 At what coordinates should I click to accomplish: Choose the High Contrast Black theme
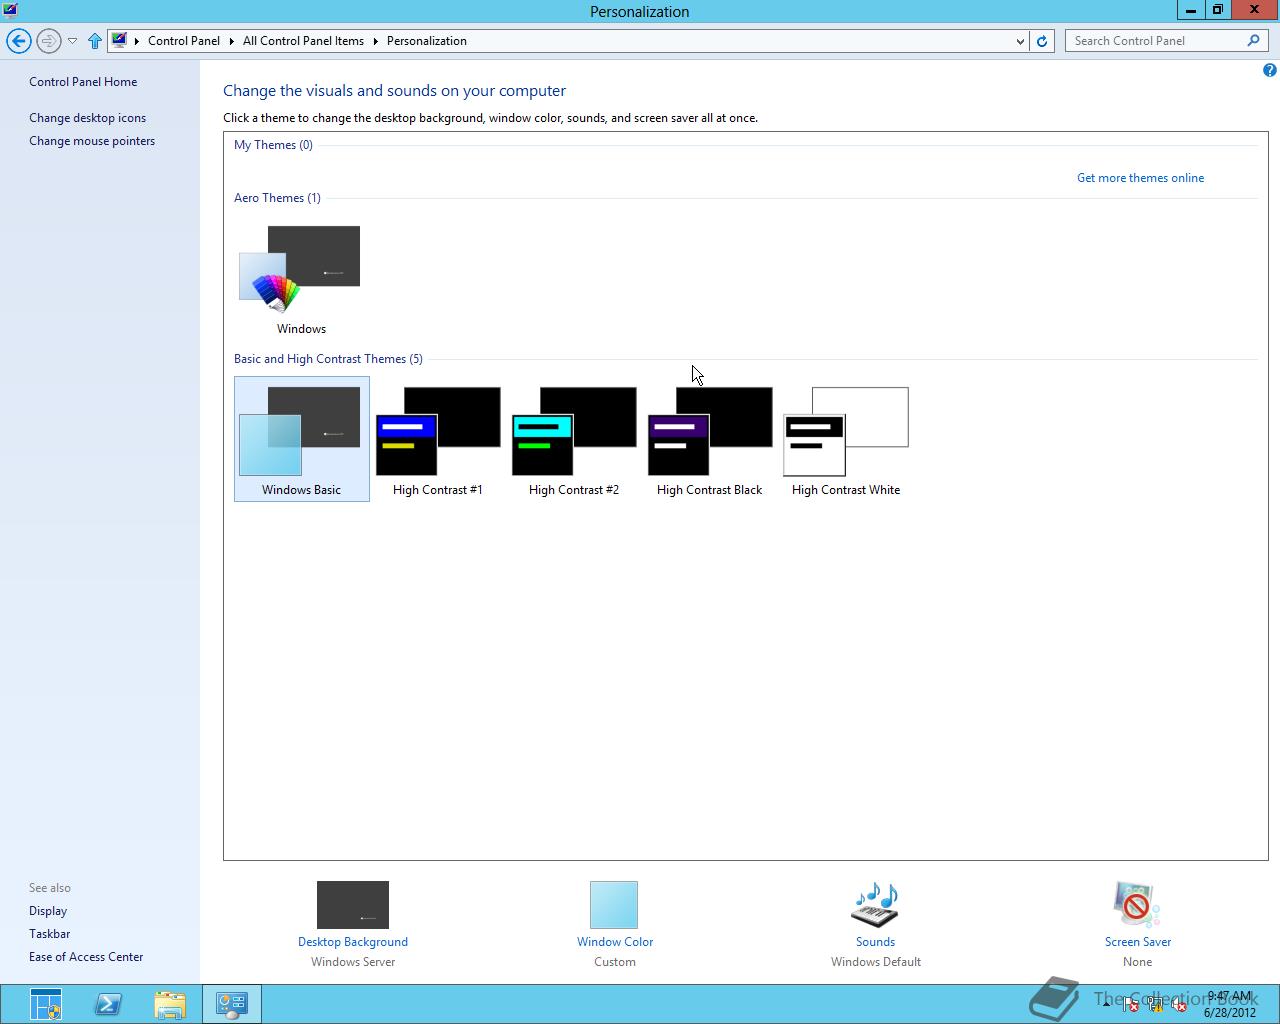pyautogui.click(x=709, y=438)
